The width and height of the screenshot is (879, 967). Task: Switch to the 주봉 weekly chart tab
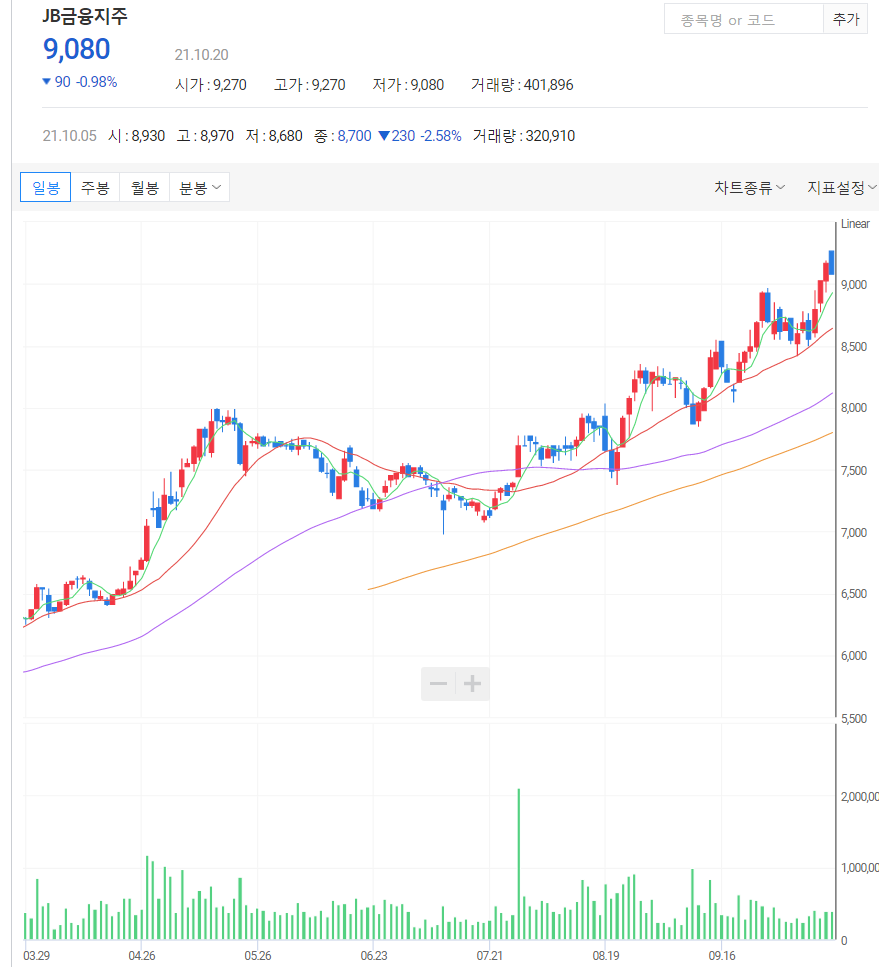tap(95, 187)
